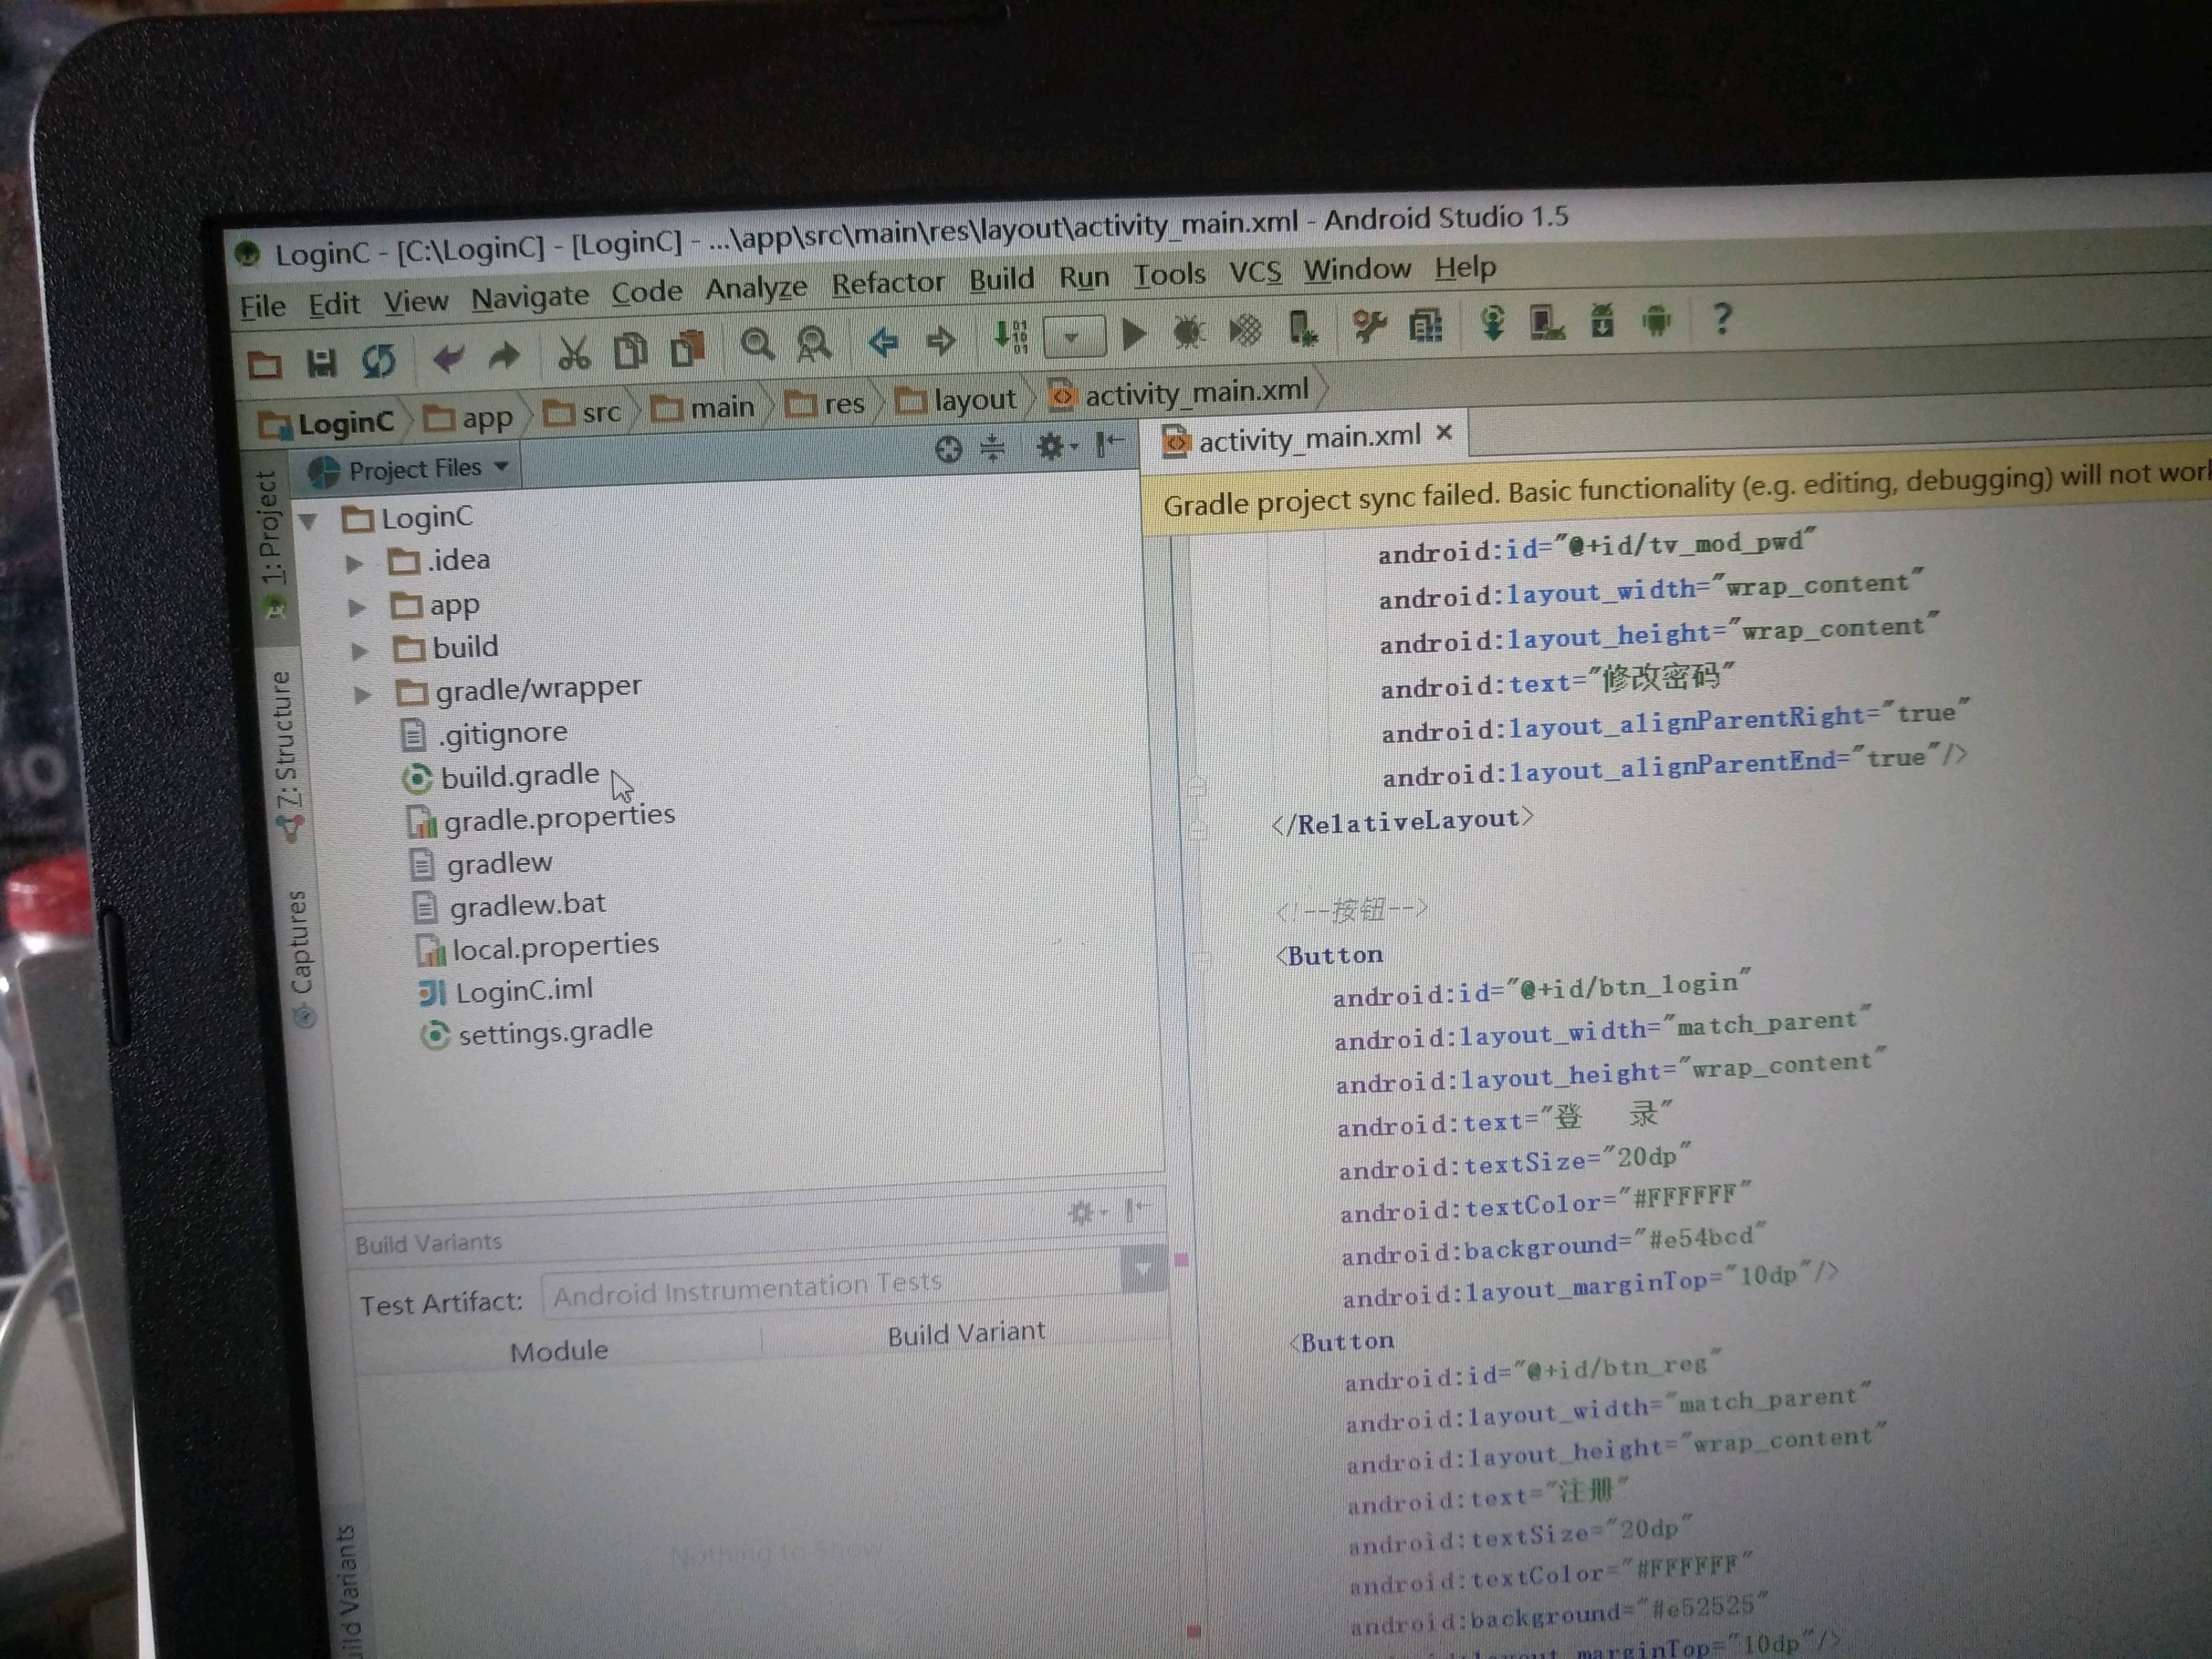Image resolution: width=2212 pixels, height=1659 pixels.
Task: Click the Collapse All icon in the Project panel
Action: 992,448
